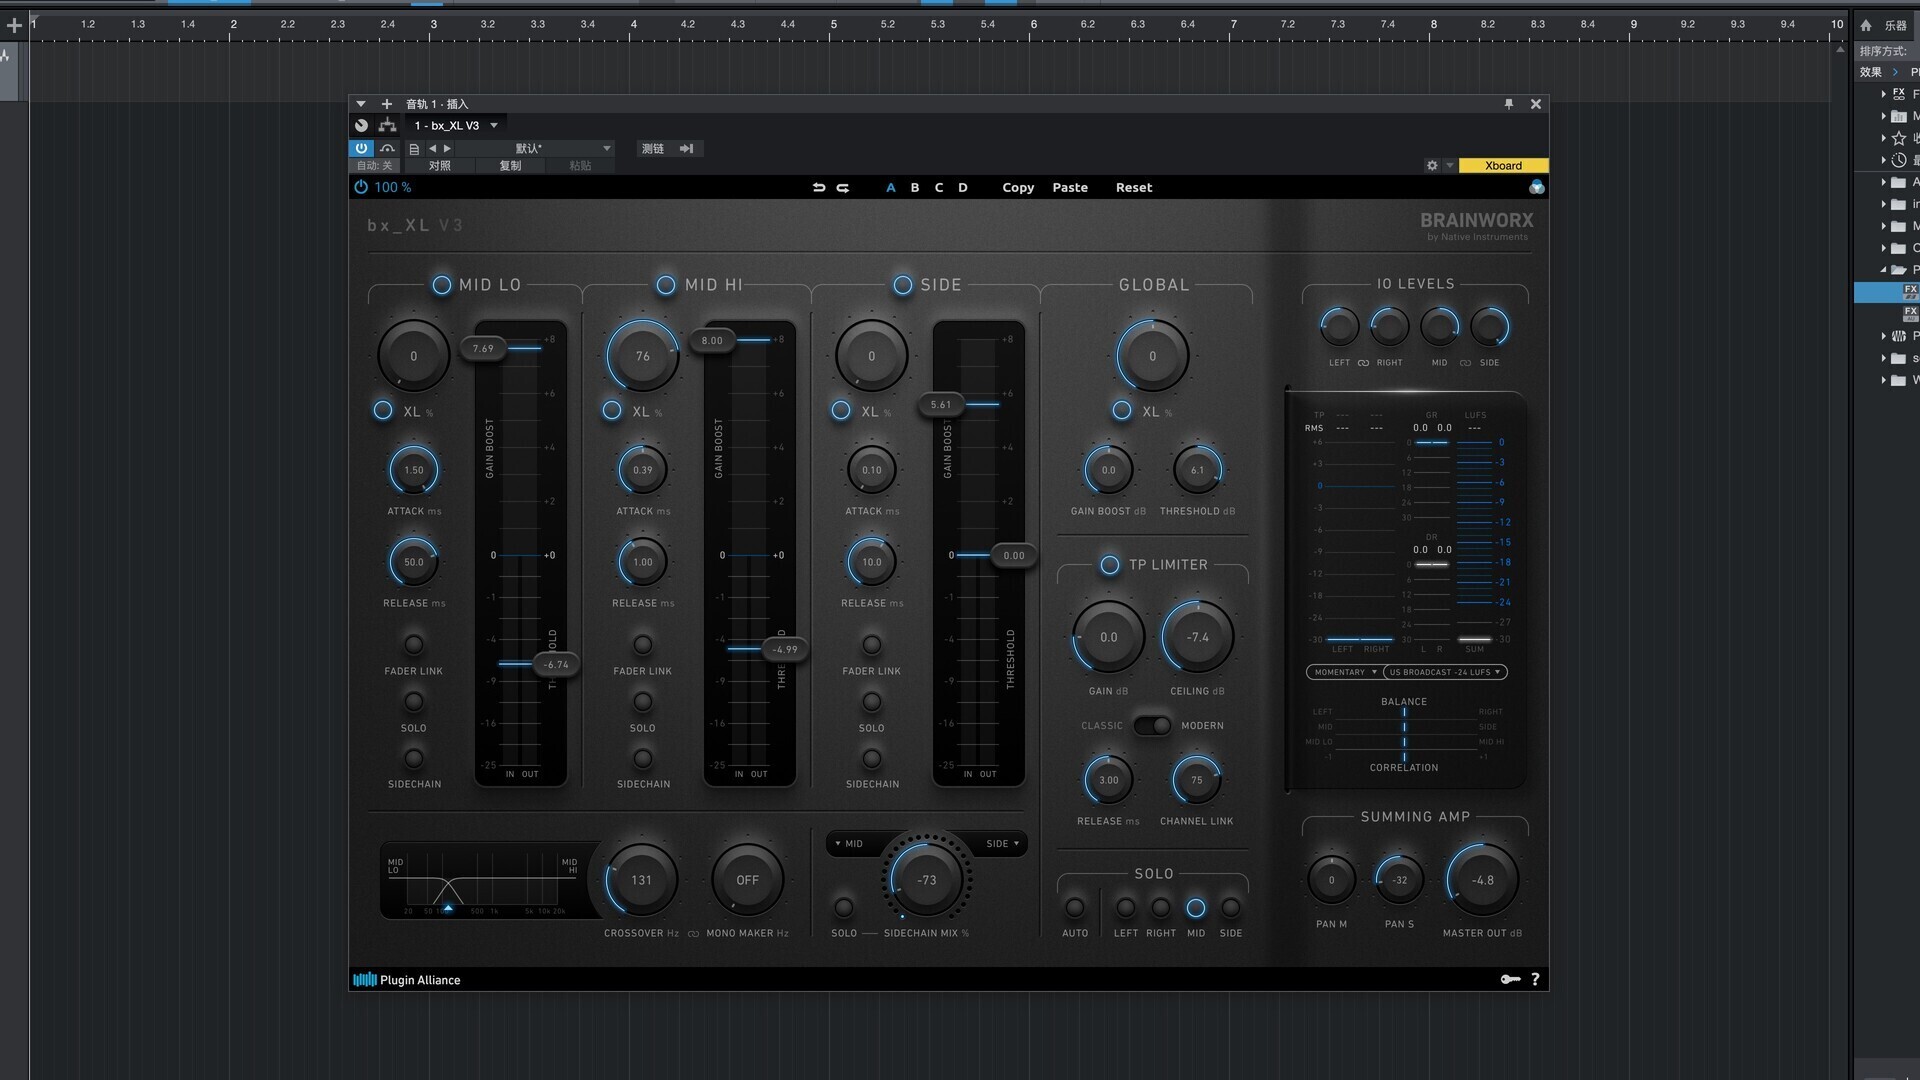The image size is (1920, 1080).
Task: Click the timeline ruler at bar 5
Action: [833, 24]
